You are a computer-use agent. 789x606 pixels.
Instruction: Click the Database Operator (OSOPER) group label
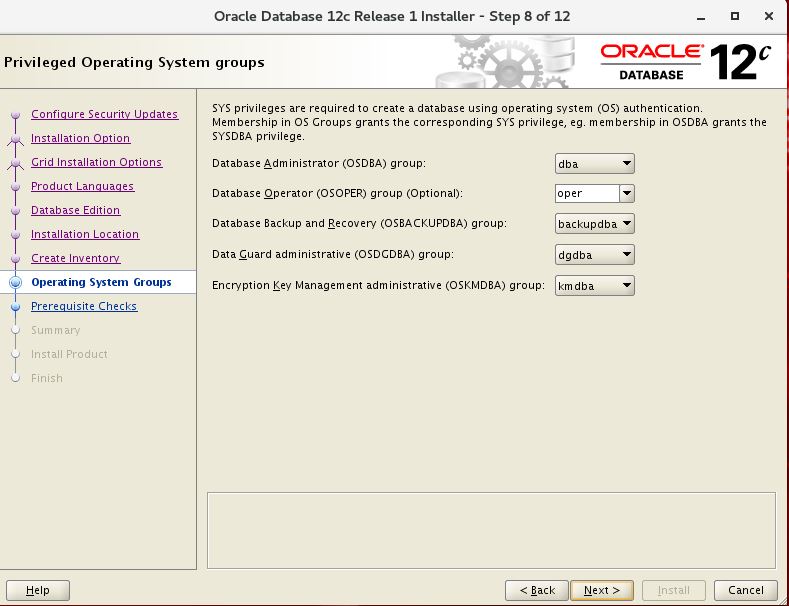point(337,193)
